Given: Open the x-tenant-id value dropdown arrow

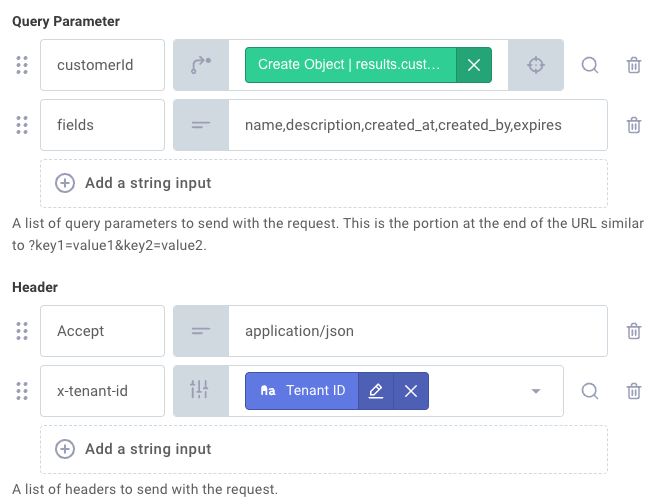Looking at the screenshot, I should point(536,391).
